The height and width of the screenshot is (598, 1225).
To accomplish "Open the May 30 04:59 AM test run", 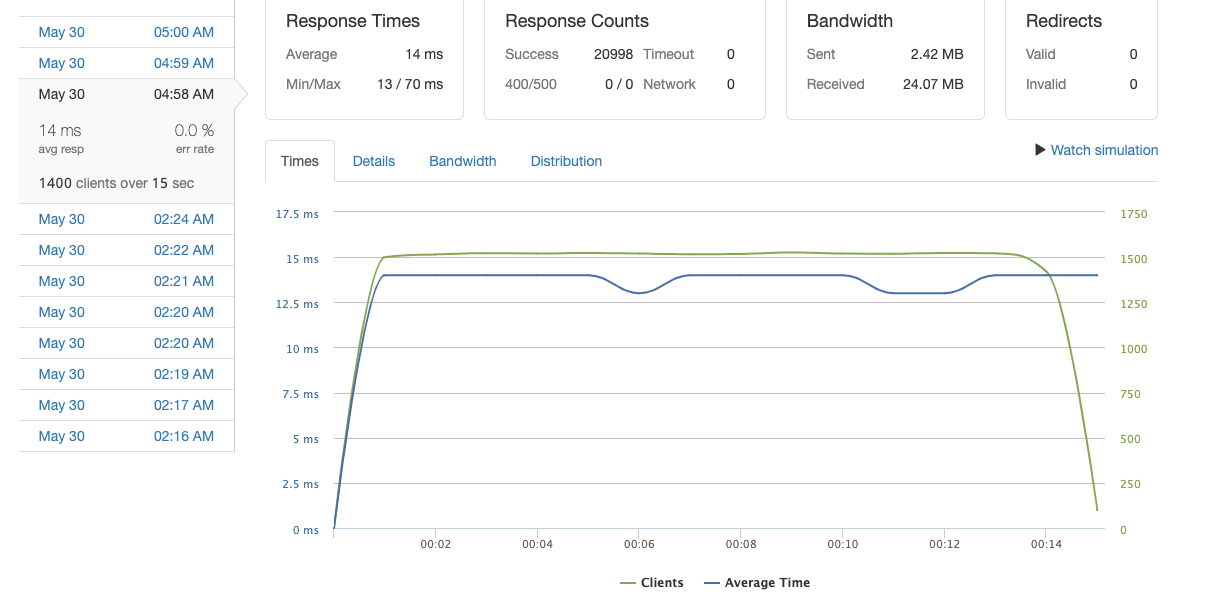I will pos(126,63).
